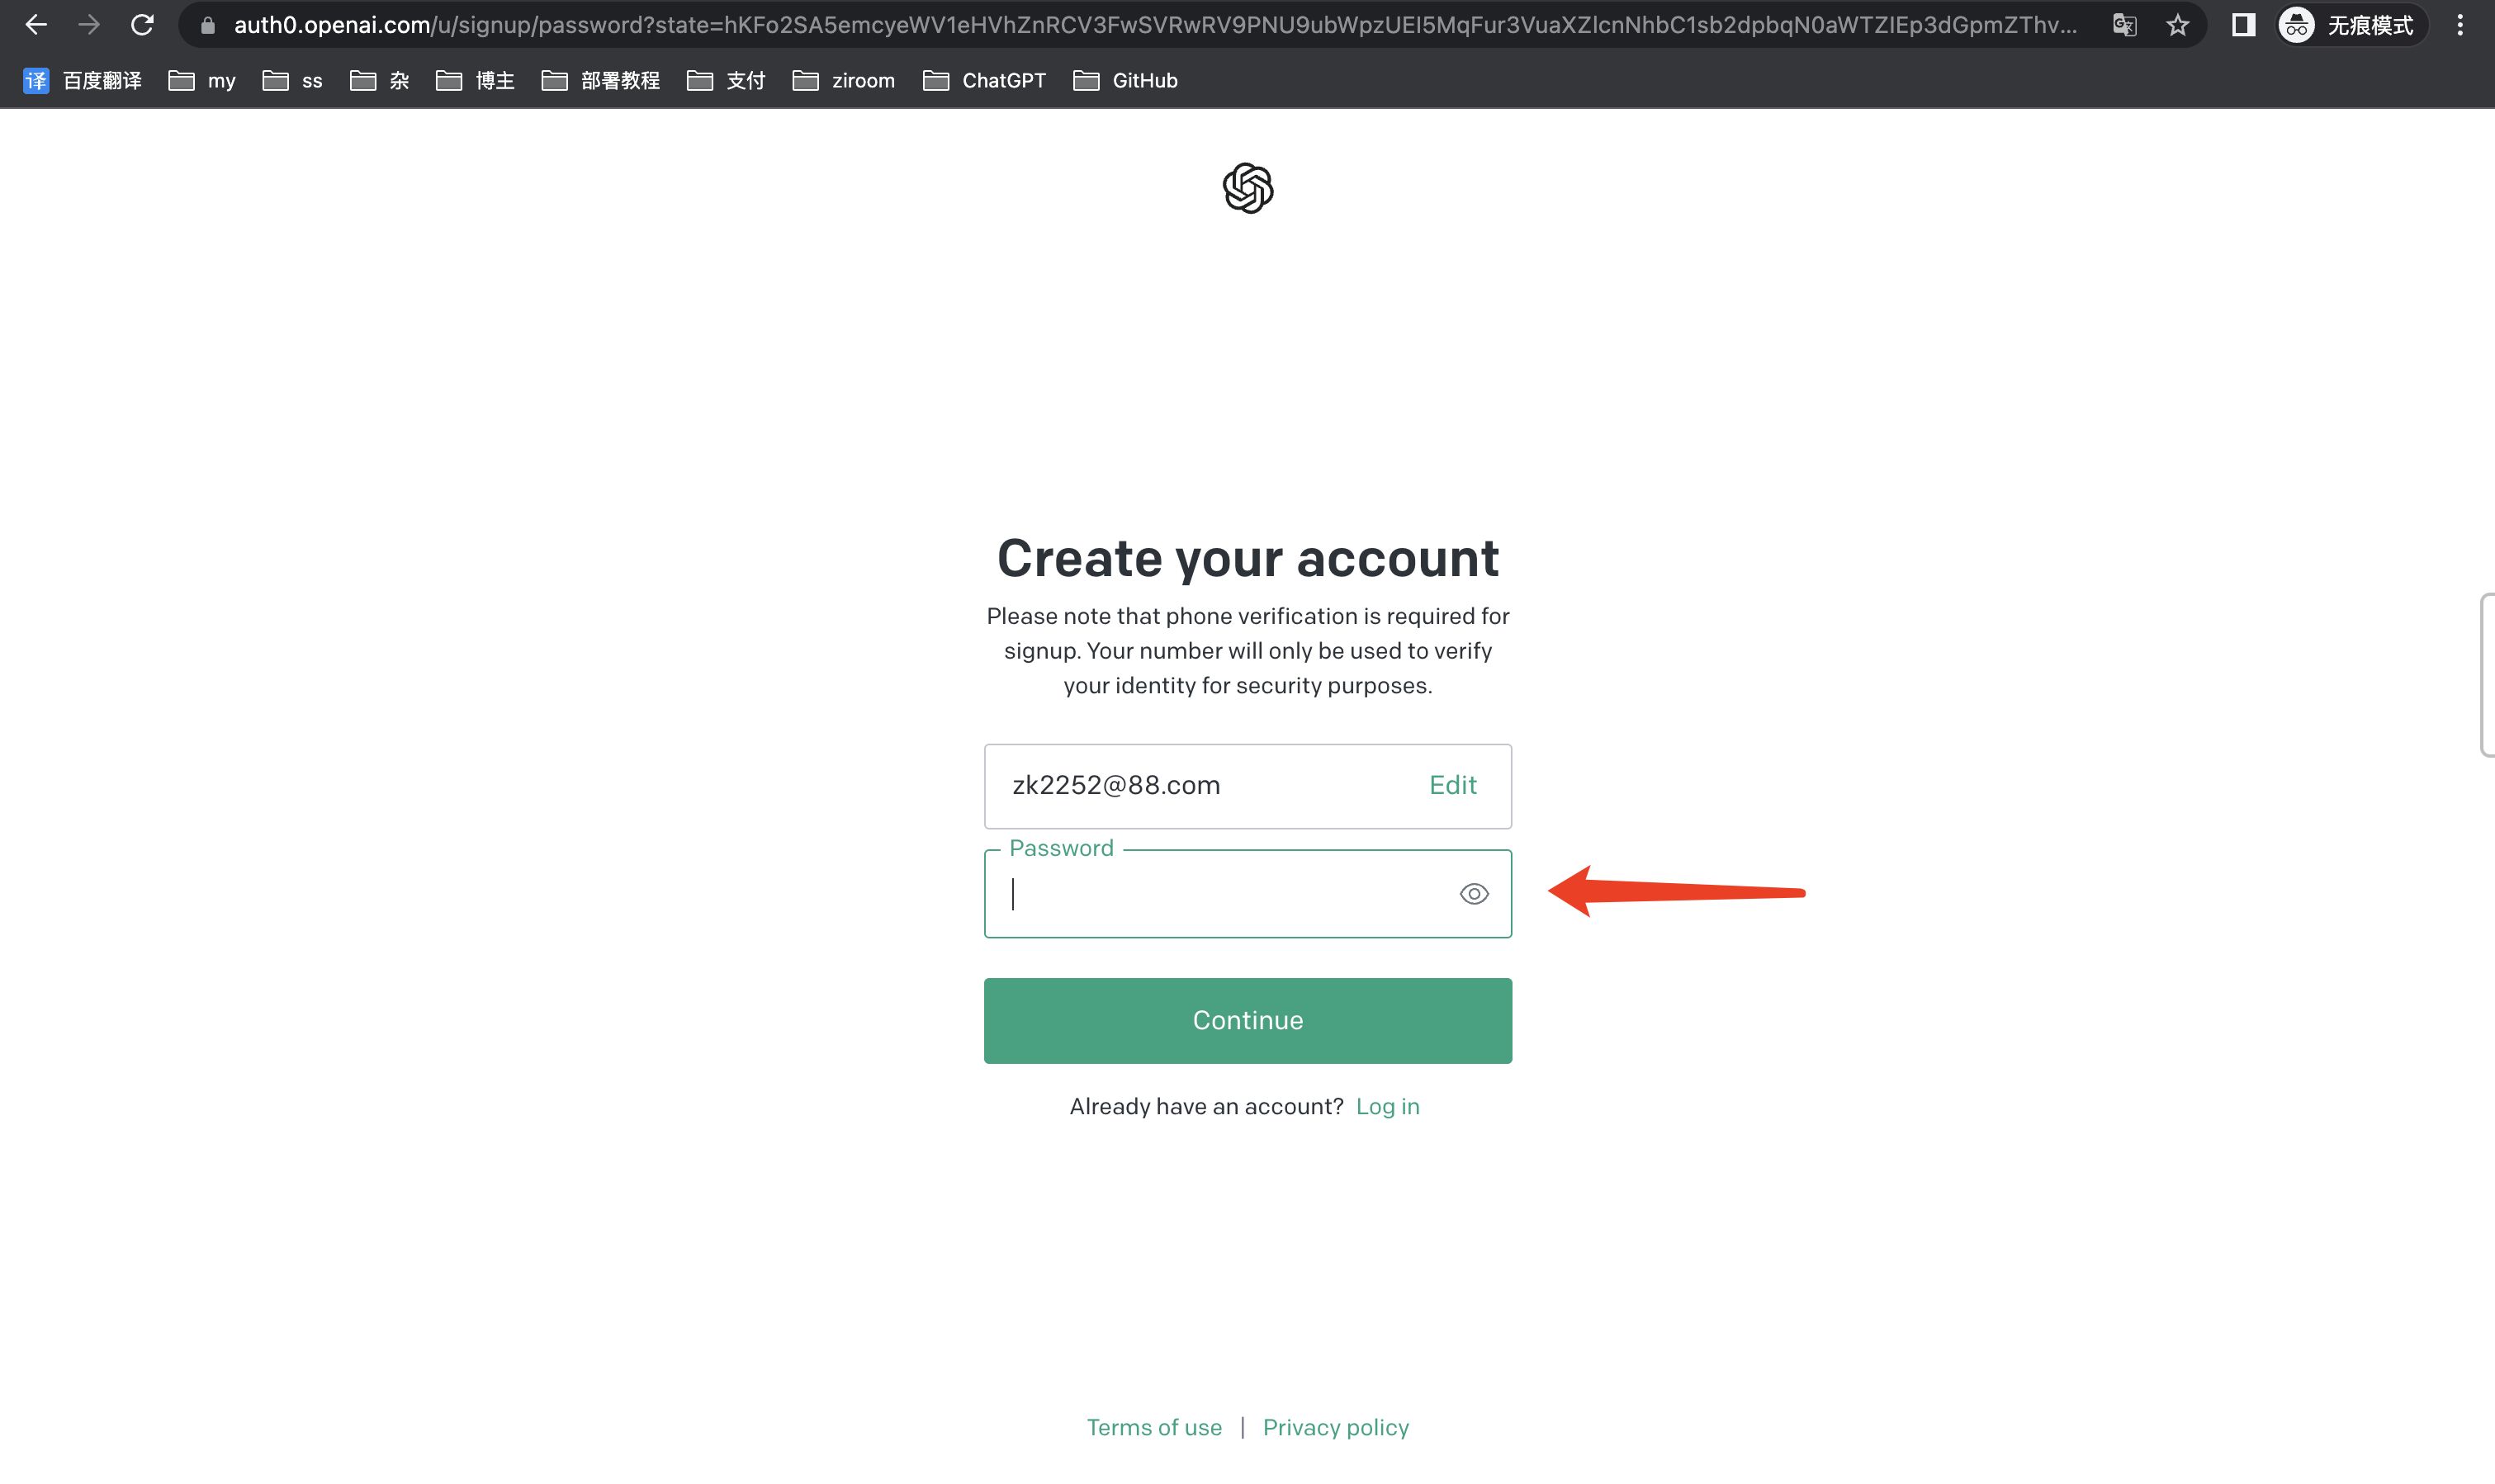Click the address bar URL

click(x=1150, y=25)
